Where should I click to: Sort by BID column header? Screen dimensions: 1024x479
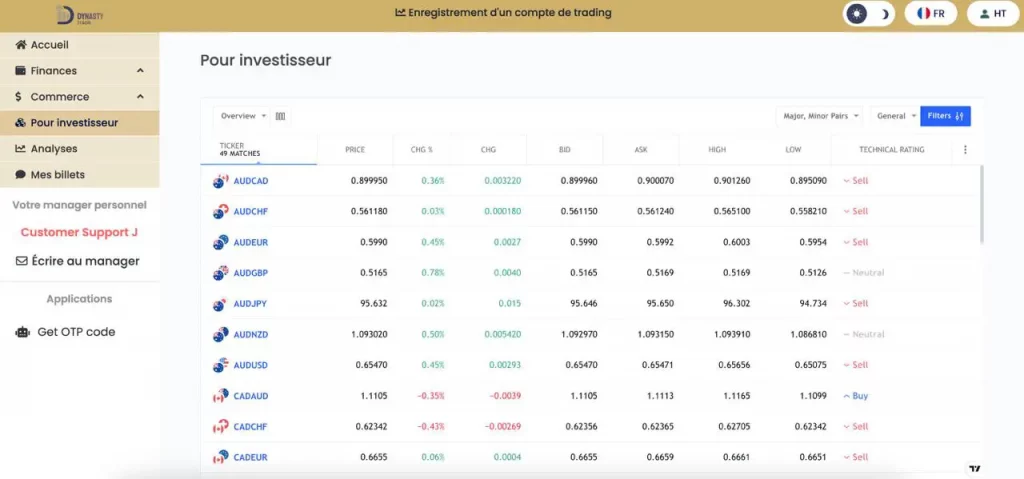coord(564,150)
